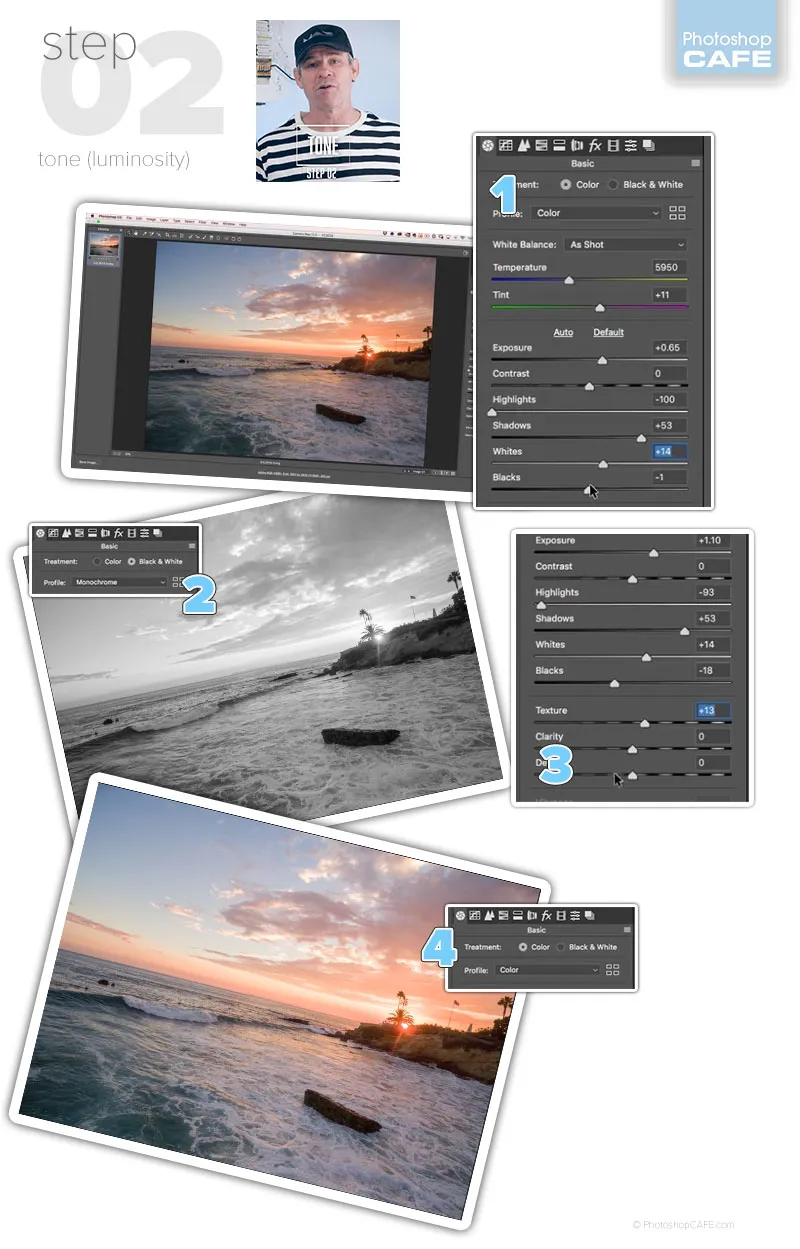
Task: Click the Auto tone link
Action: click(563, 332)
